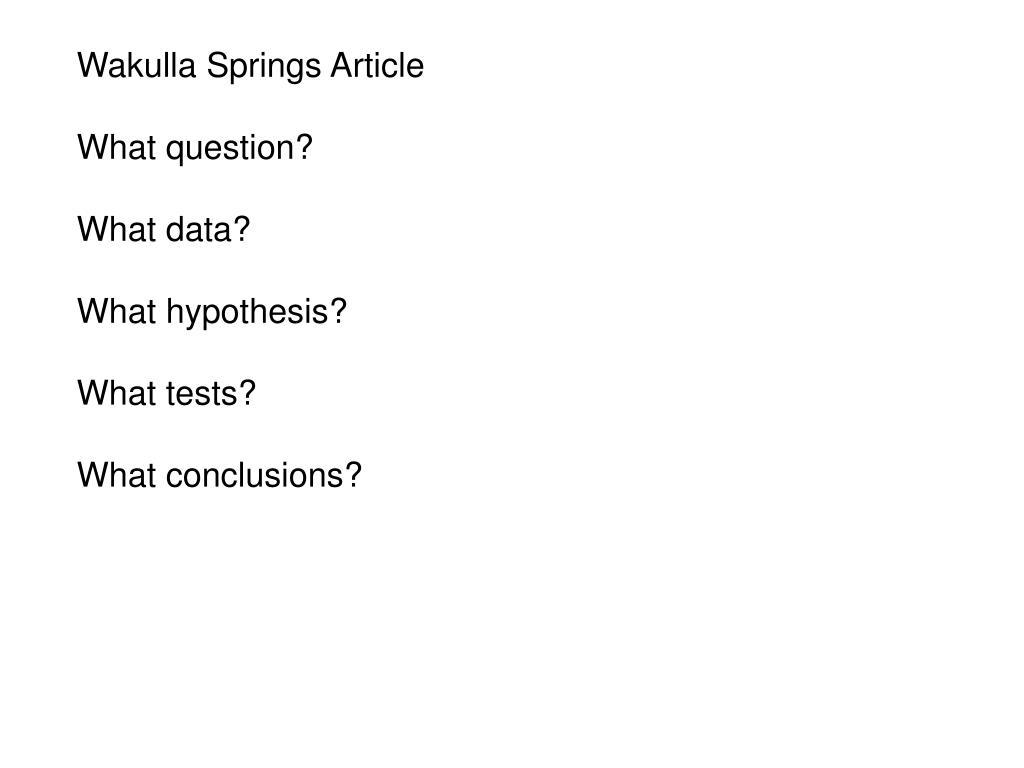The height and width of the screenshot is (768, 1024).
Task: Click 'What' before the word hypothesis
Action: (117, 312)
